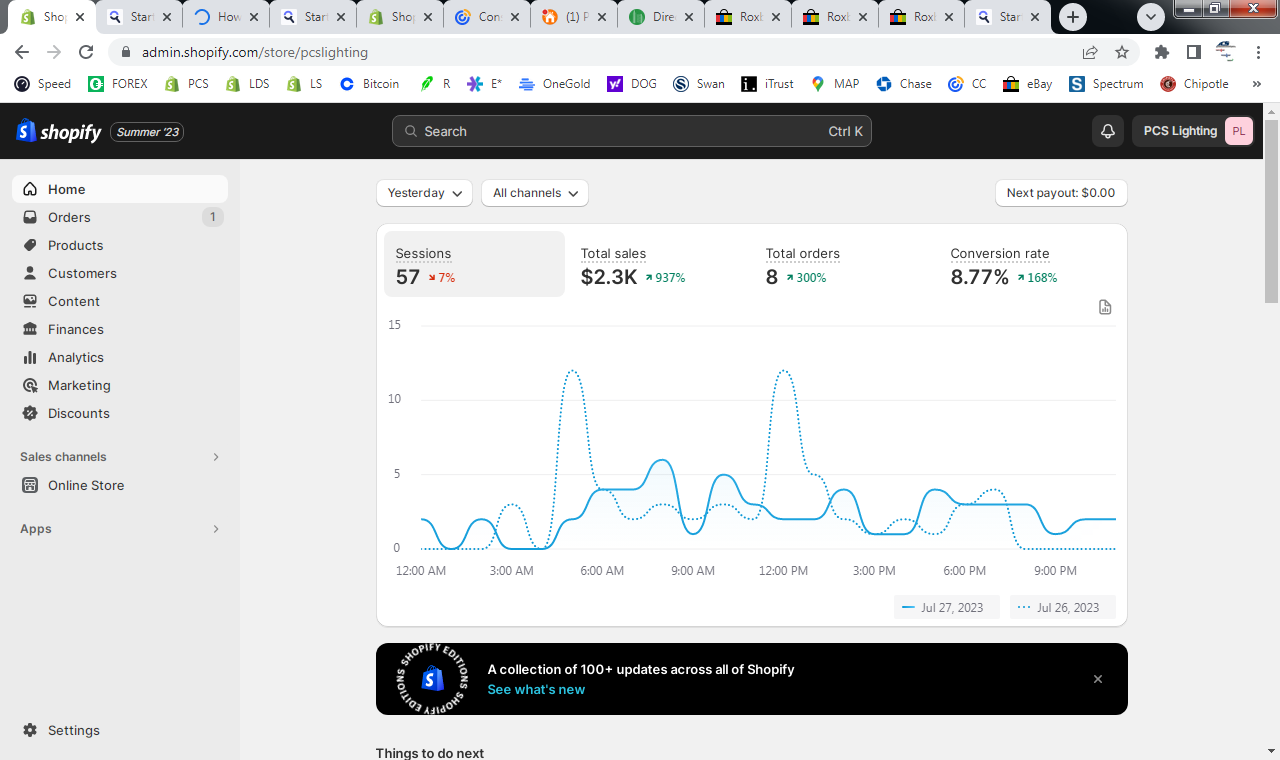Select the Total sales metric card
The height and width of the screenshot is (760, 1280).
pos(659,264)
